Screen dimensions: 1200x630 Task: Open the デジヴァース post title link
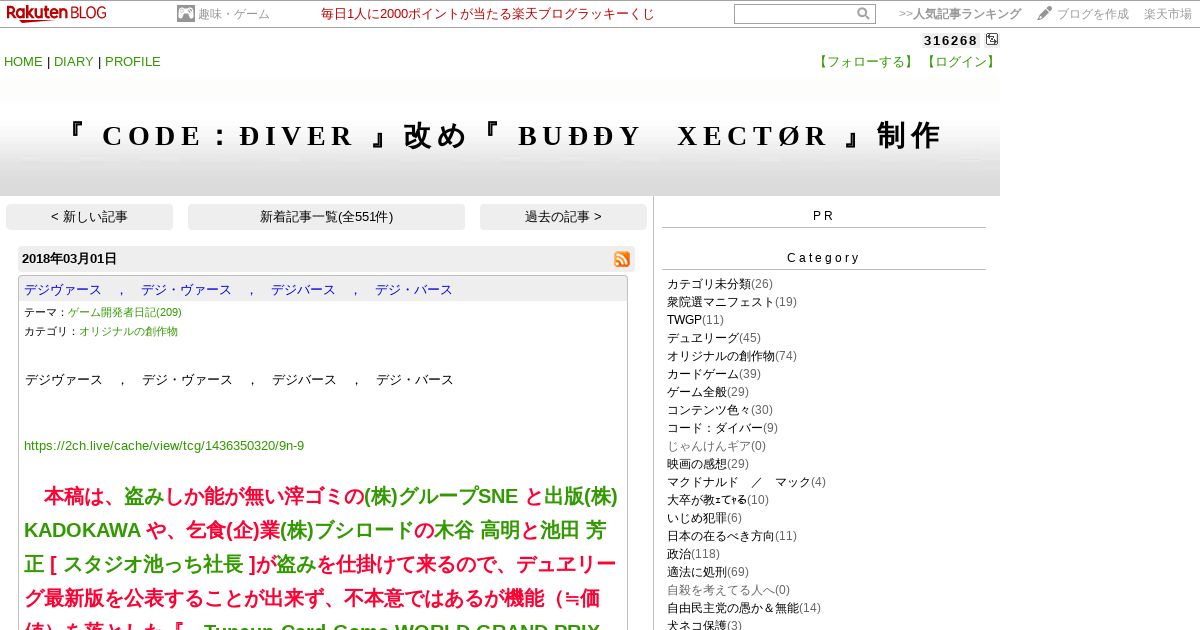pyautogui.click(x=238, y=289)
